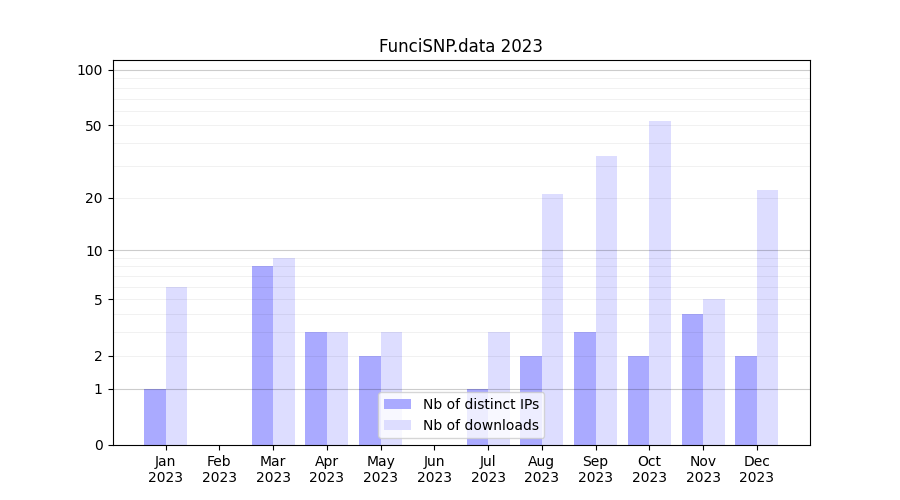Click the chart title FunciSNP.data 2023
This screenshot has width=900, height=500.
click(x=460, y=46)
